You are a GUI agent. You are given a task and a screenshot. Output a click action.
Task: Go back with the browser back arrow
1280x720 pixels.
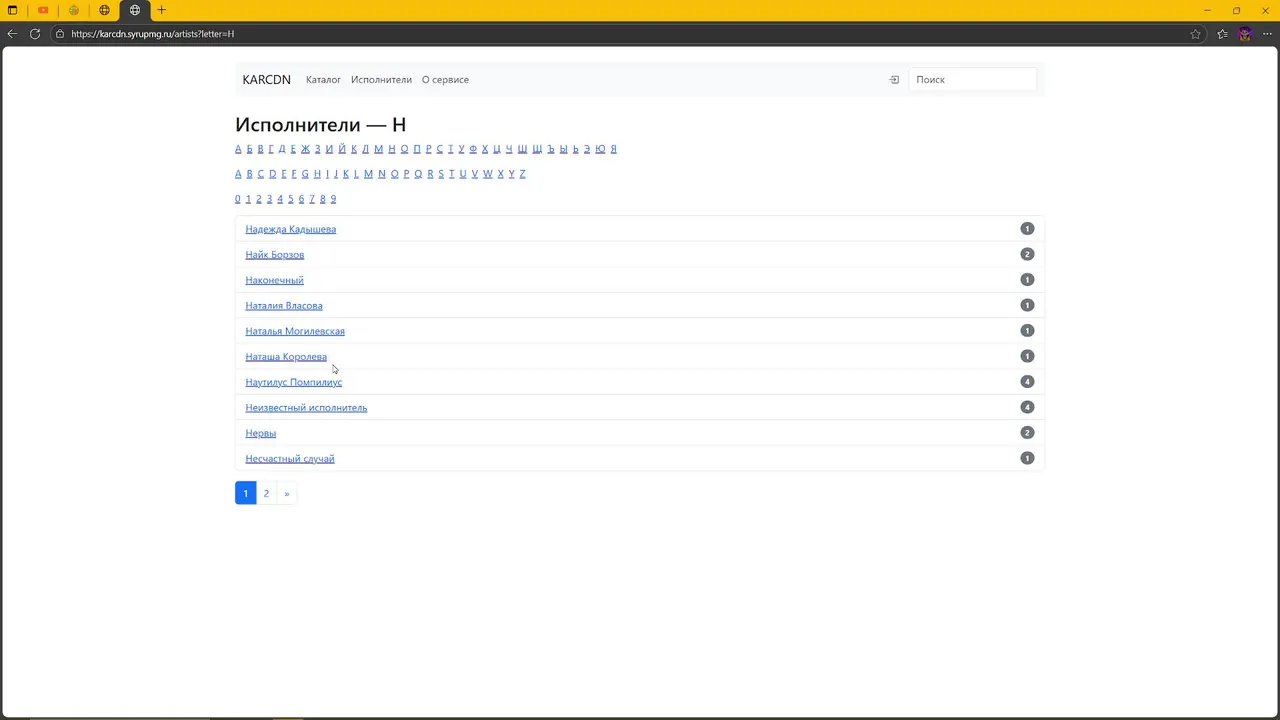[12, 34]
